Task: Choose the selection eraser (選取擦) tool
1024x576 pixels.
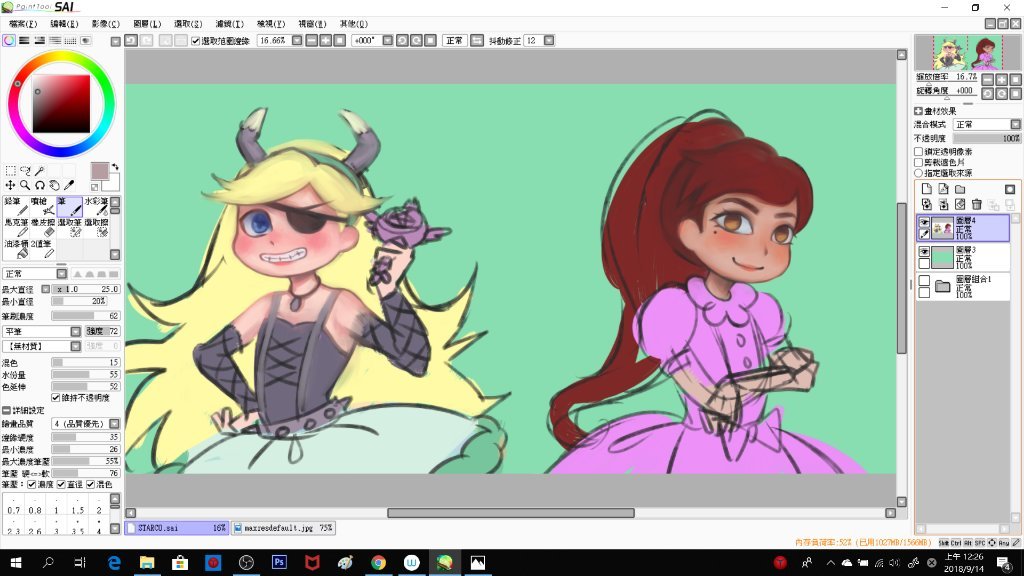Action: coord(95,227)
